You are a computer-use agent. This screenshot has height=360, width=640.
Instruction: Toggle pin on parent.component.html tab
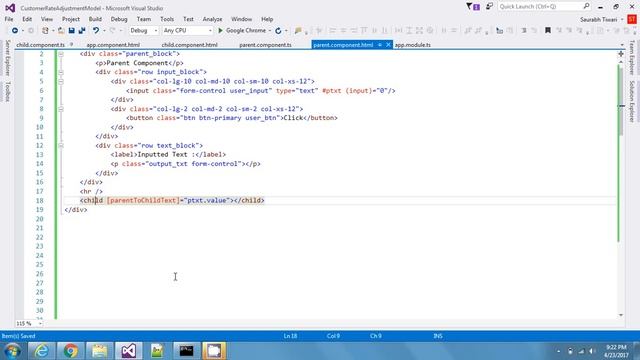point(380,45)
